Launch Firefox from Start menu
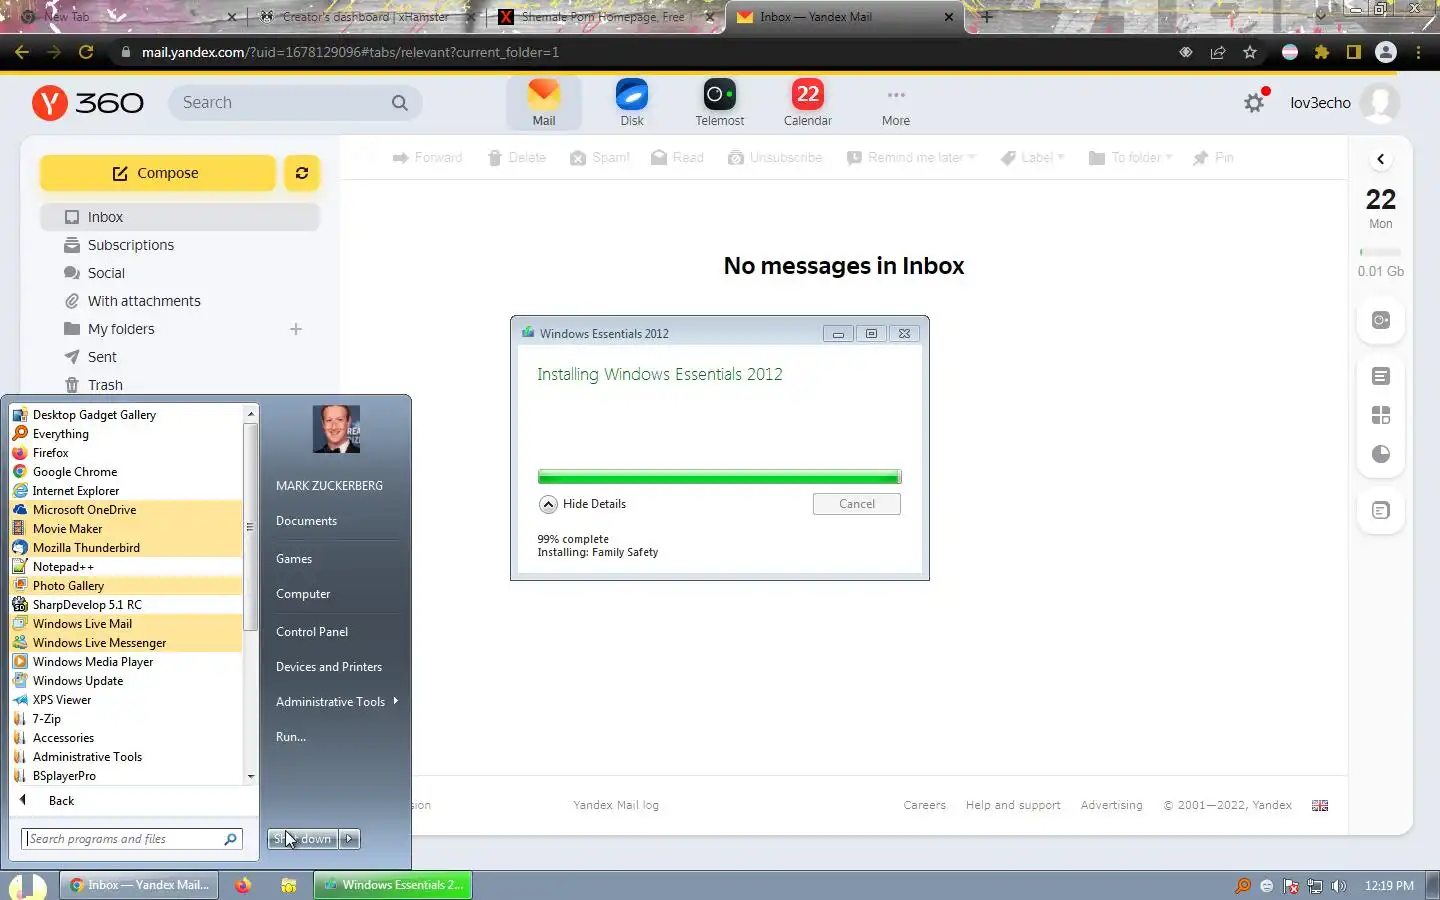1440x900 pixels. [126, 453]
